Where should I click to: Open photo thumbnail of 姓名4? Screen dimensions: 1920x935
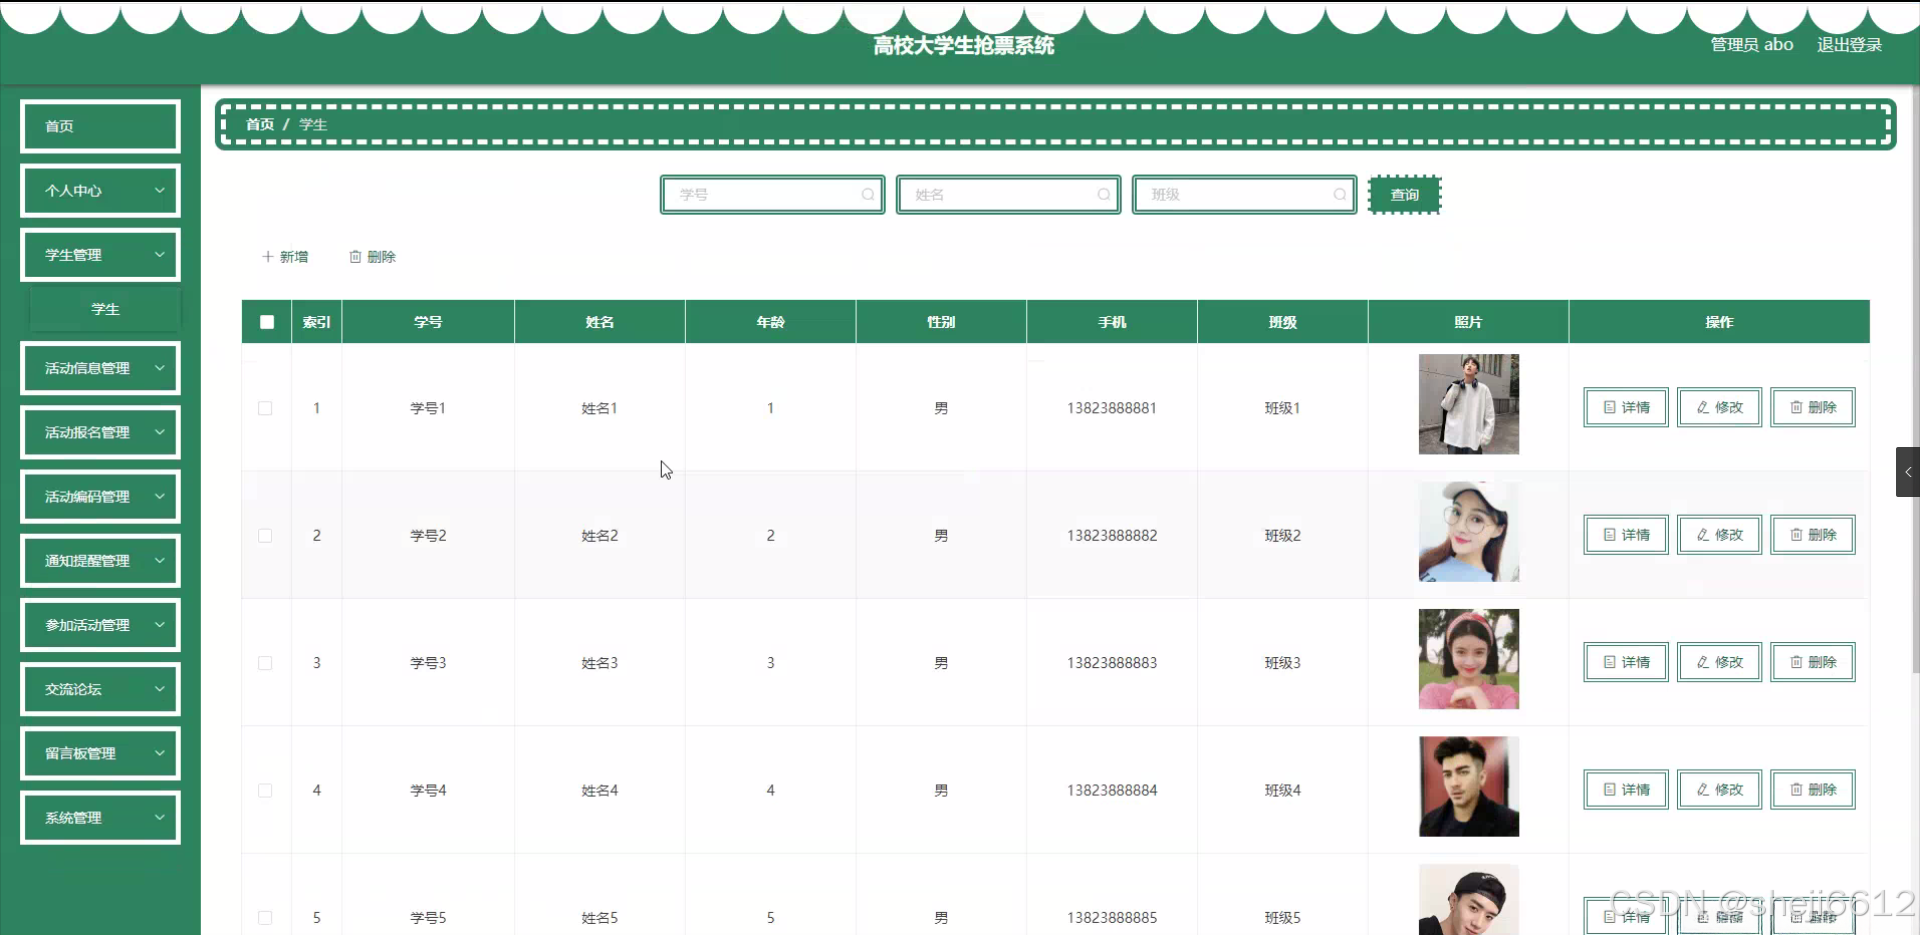click(x=1468, y=787)
